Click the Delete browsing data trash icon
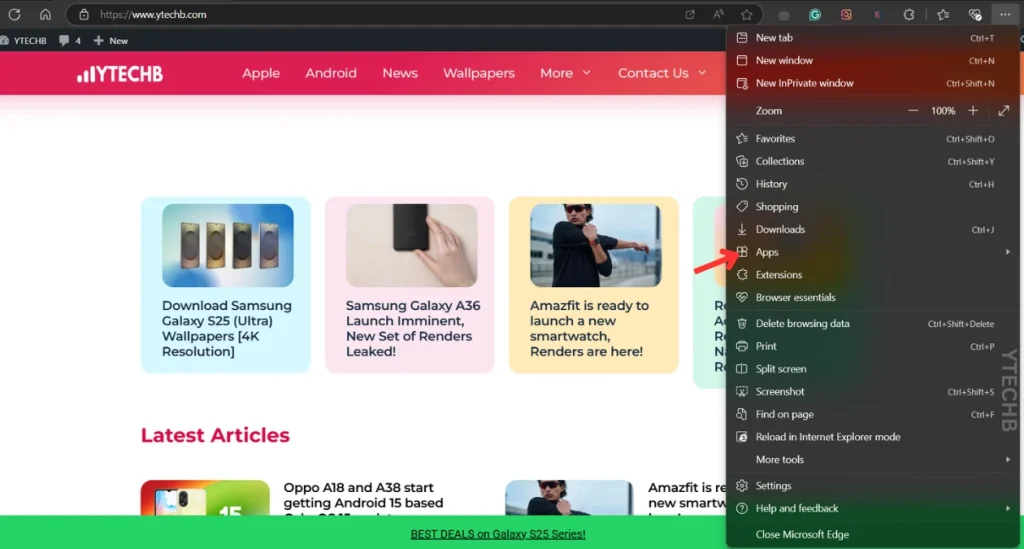Screen dimensions: 1024x549 point(742,324)
